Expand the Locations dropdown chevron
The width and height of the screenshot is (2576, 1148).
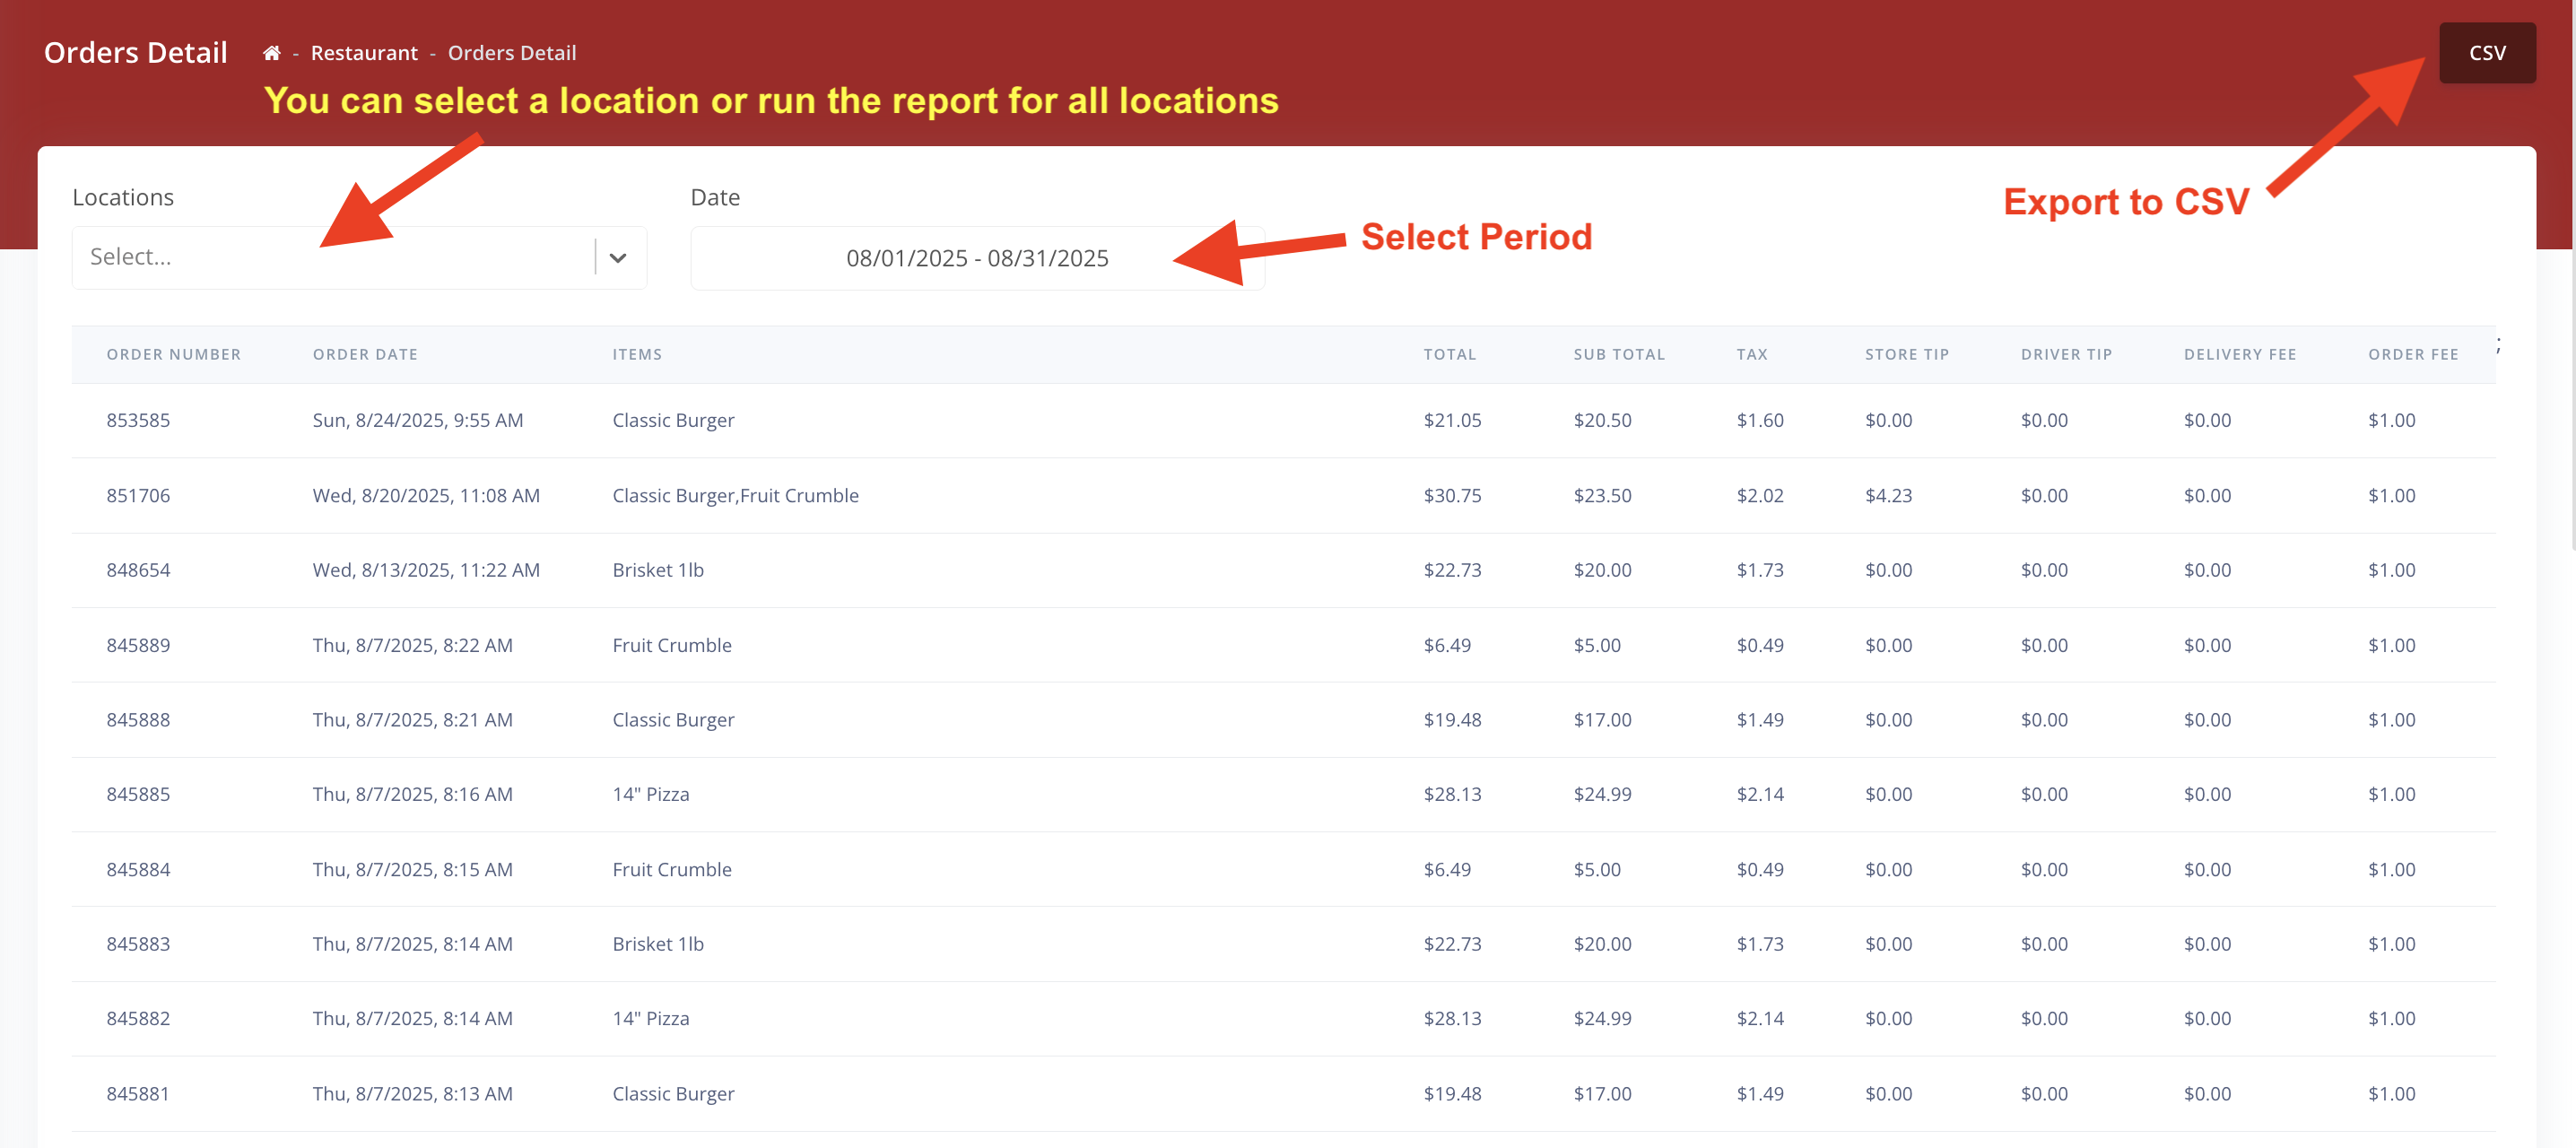tap(618, 258)
